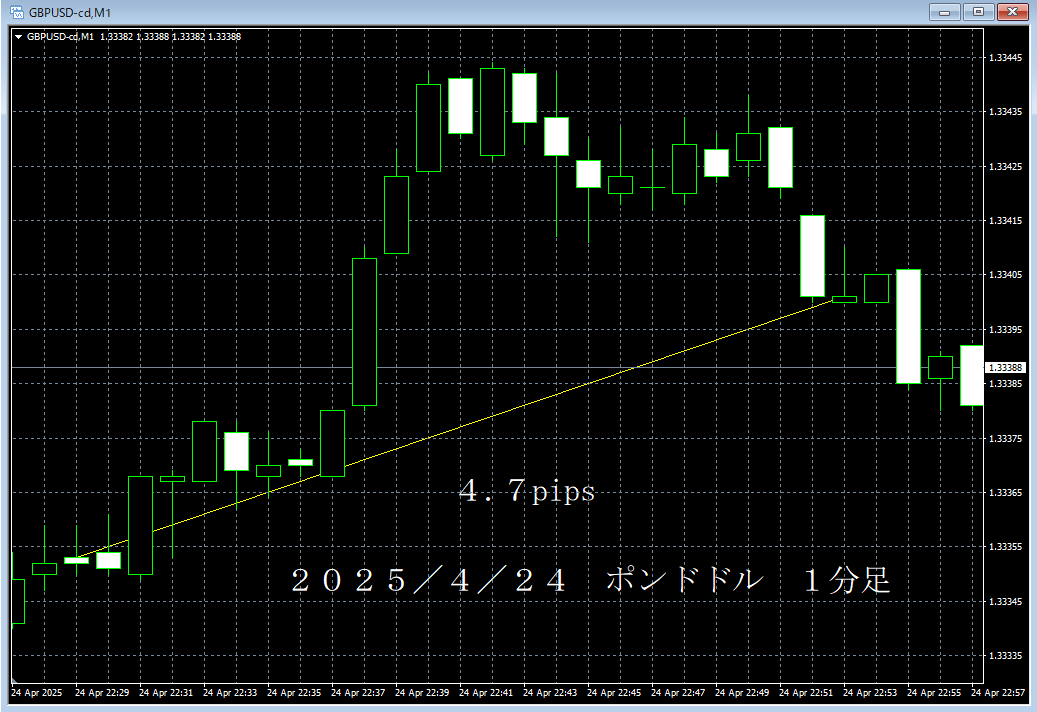Click the "24 Apr 22:43" time axis label
1037x712 pixels.
(x=550, y=692)
